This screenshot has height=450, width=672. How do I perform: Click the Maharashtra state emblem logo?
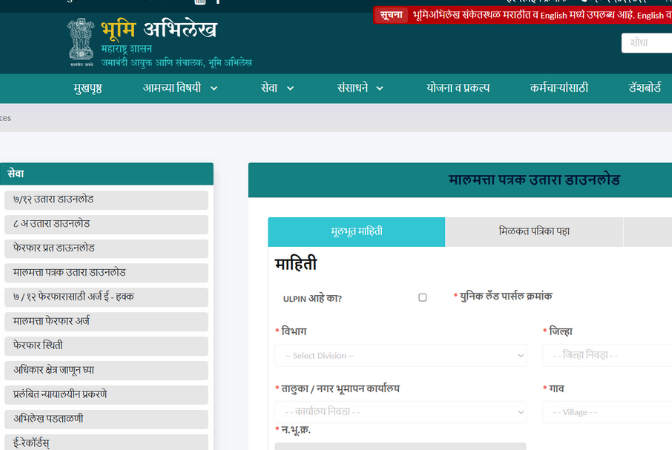pos(81,41)
